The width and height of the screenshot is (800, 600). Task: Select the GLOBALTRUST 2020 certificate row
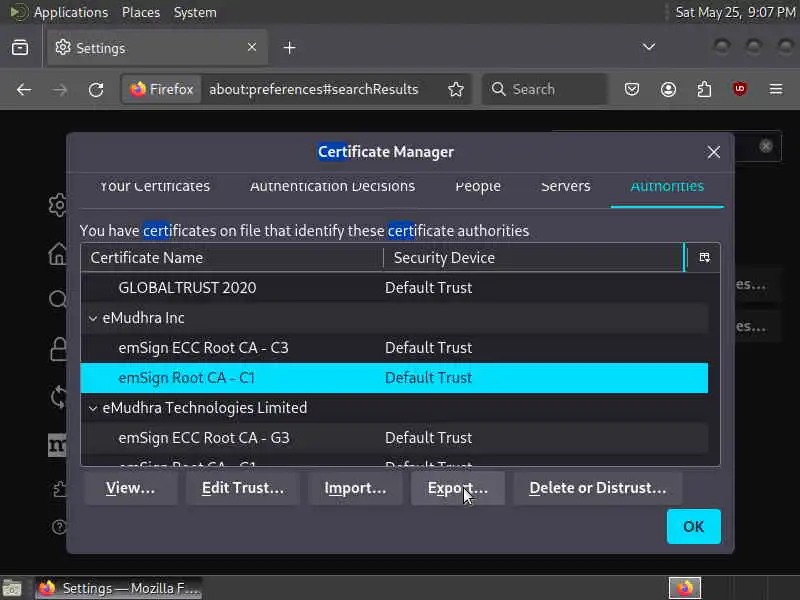tap(394, 288)
